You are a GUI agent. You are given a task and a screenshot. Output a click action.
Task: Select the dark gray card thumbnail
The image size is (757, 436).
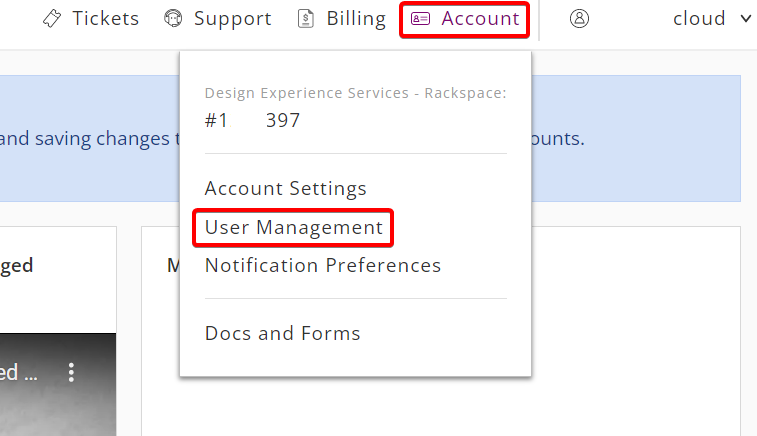[58, 384]
